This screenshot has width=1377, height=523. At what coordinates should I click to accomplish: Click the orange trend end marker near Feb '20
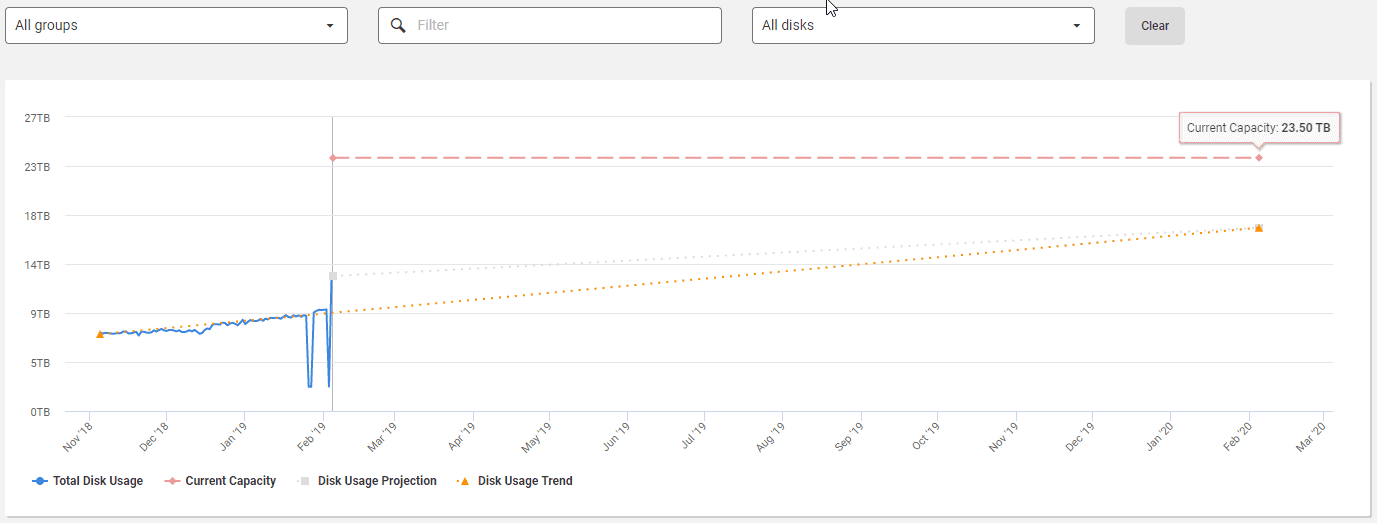point(1258,228)
